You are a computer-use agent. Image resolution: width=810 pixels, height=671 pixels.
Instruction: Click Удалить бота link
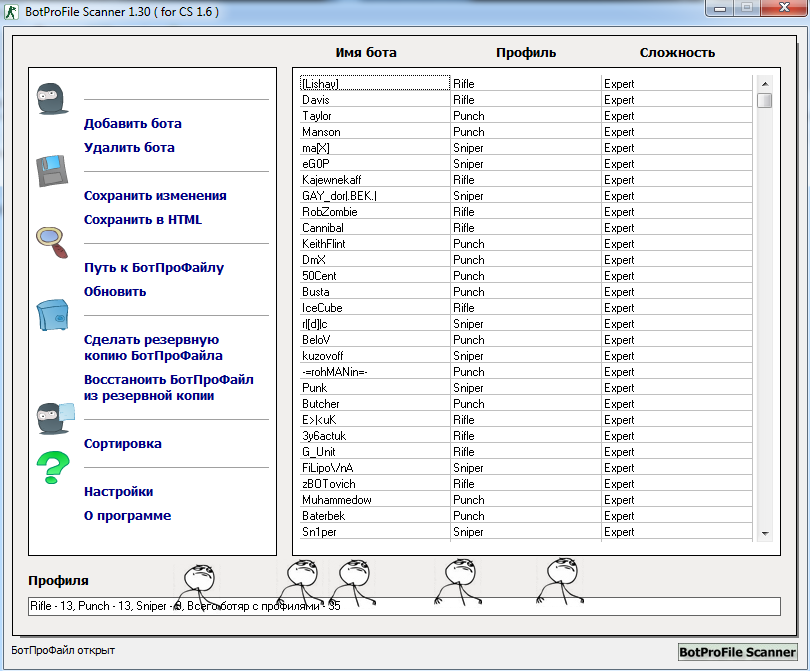pos(129,148)
